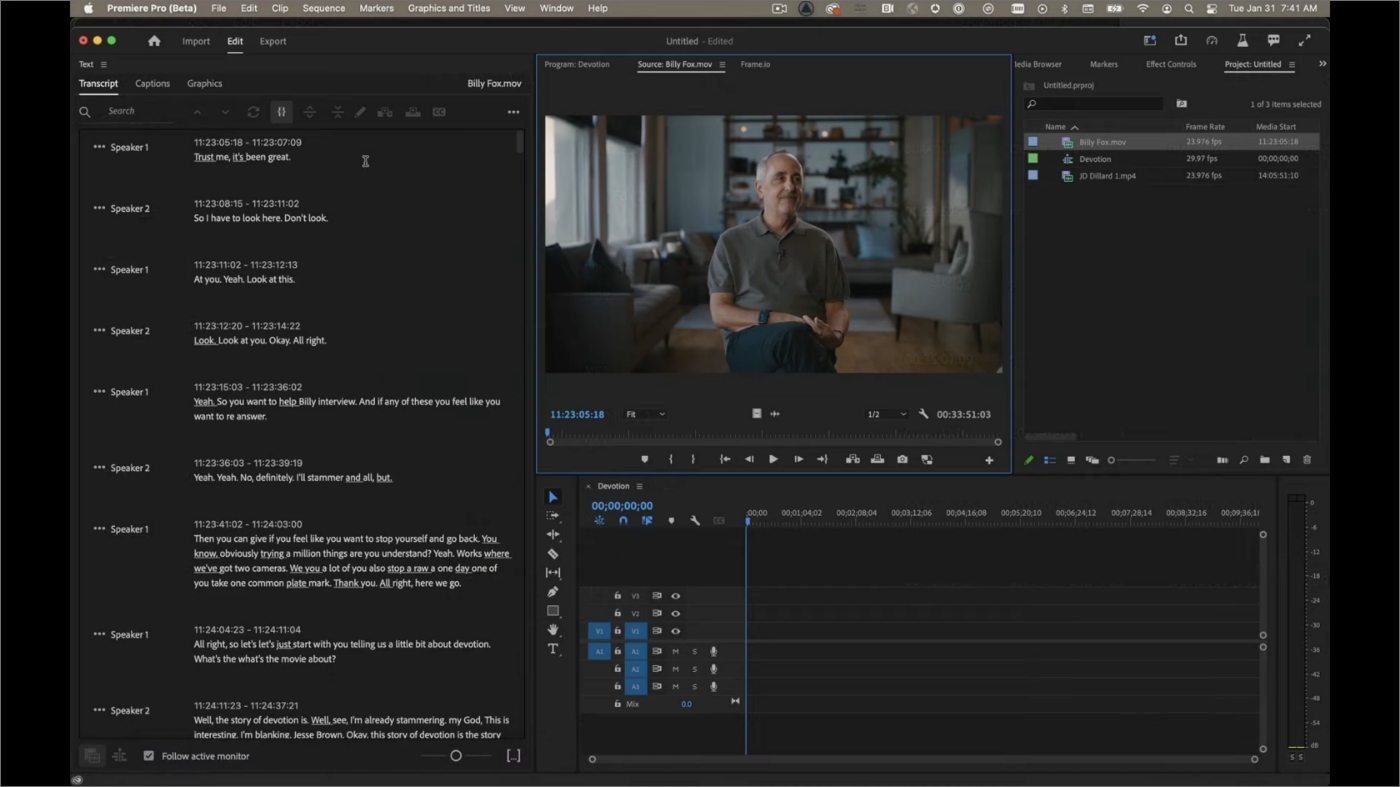Switch to Graphics tab in Text panel
Viewport: 1400px width, 787px height.
pos(204,84)
